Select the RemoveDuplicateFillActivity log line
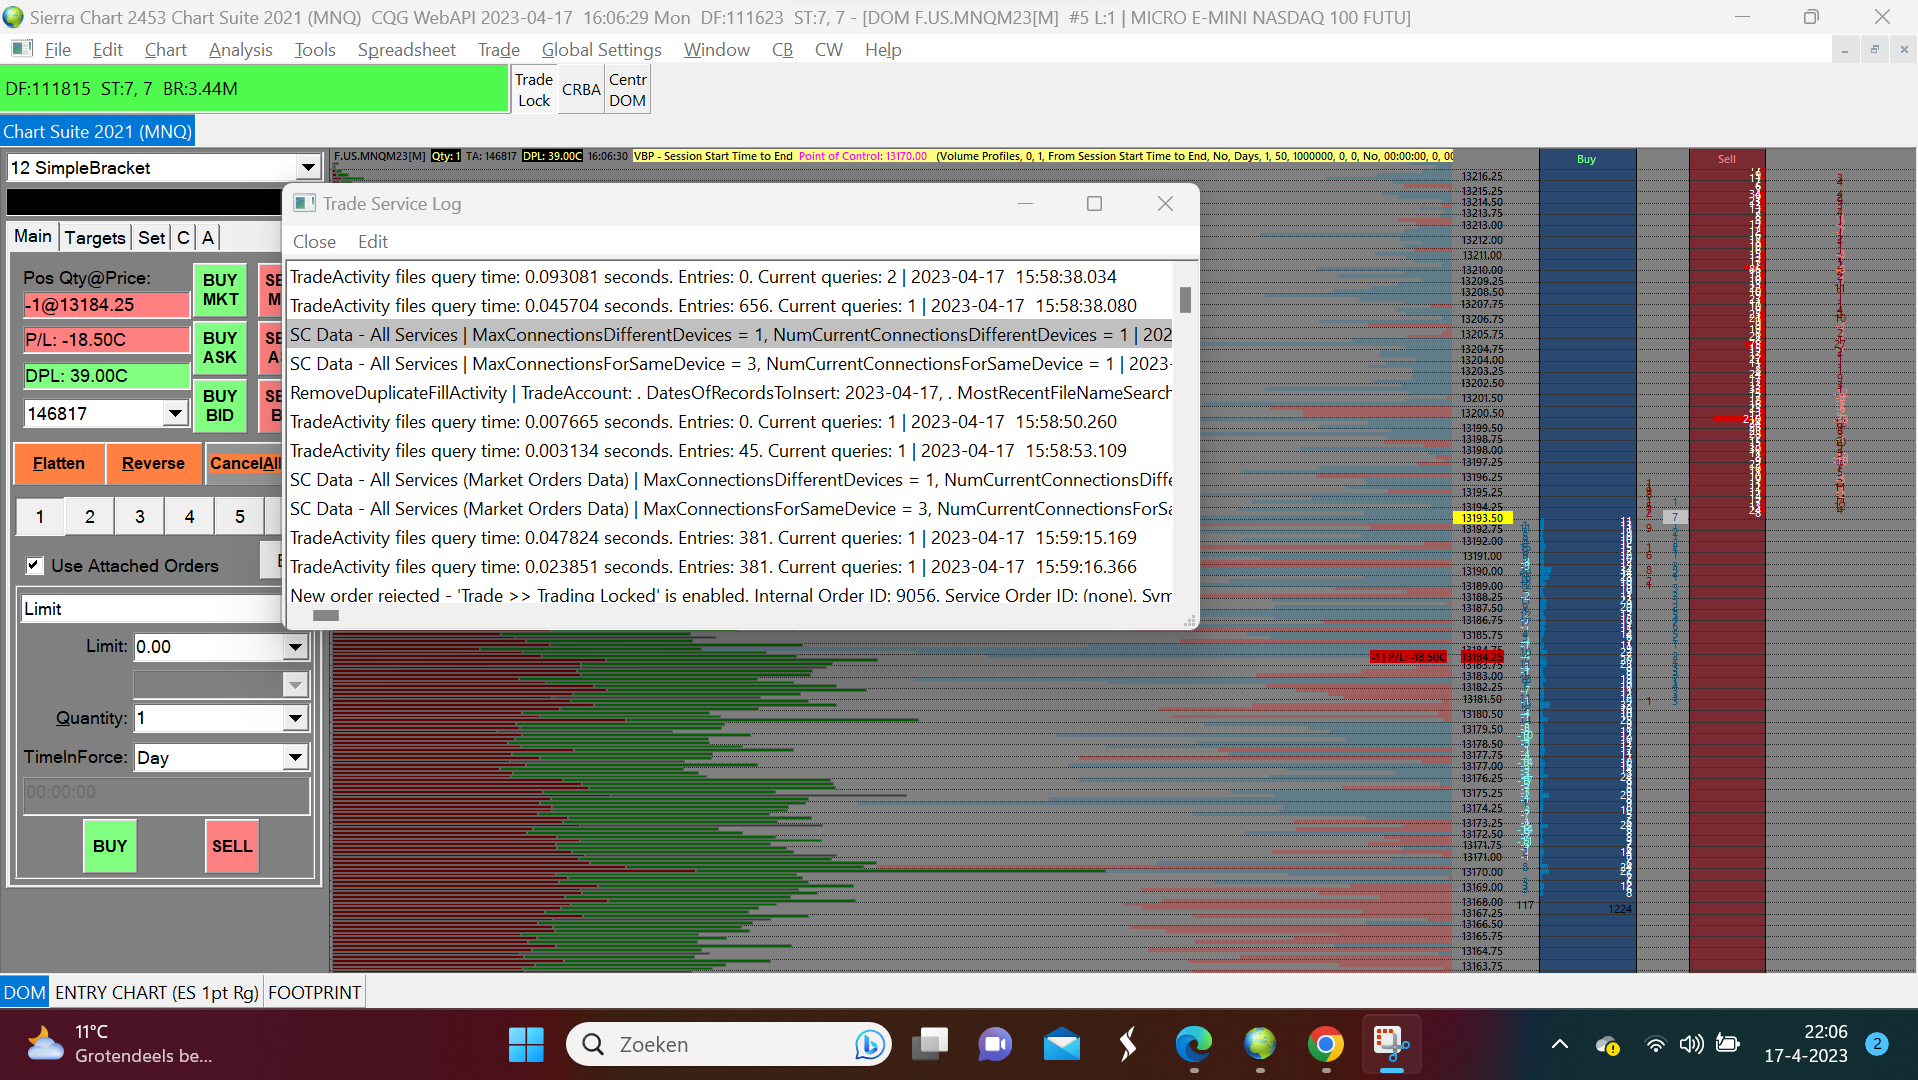 [x=730, y=393]
